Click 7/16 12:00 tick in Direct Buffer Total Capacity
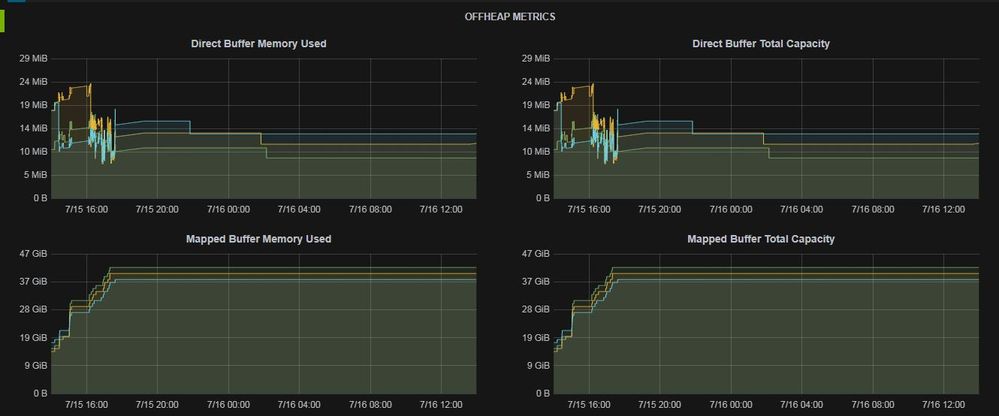This screenshot has width=999, height=416. click(944, 209)
